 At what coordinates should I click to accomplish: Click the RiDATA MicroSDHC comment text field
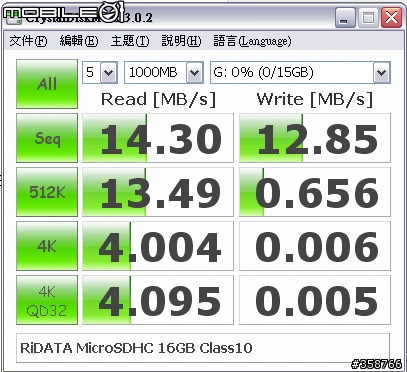[203, 348]
